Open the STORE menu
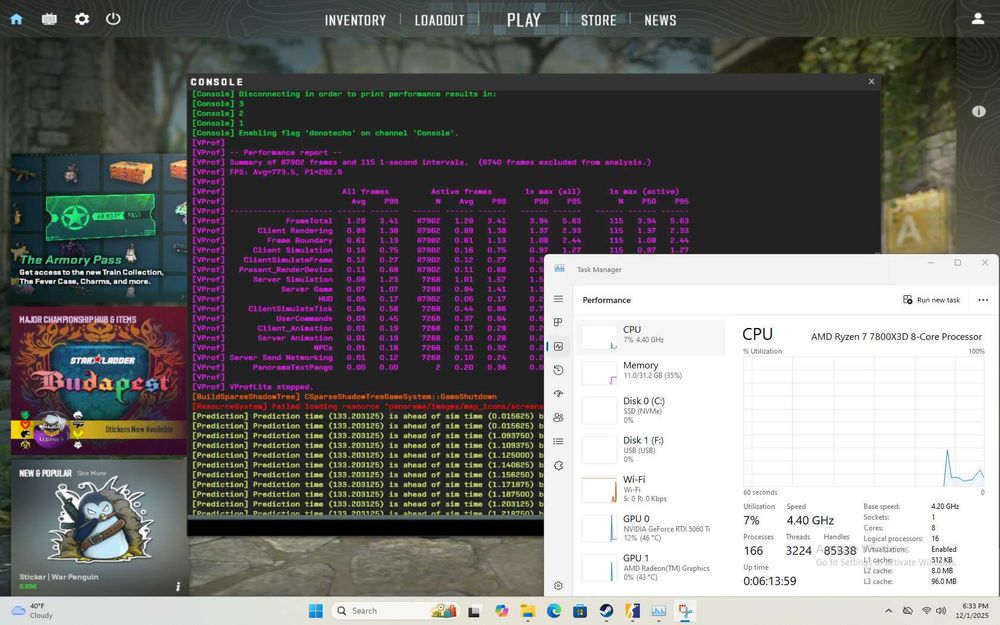 [x=598, y=20]
